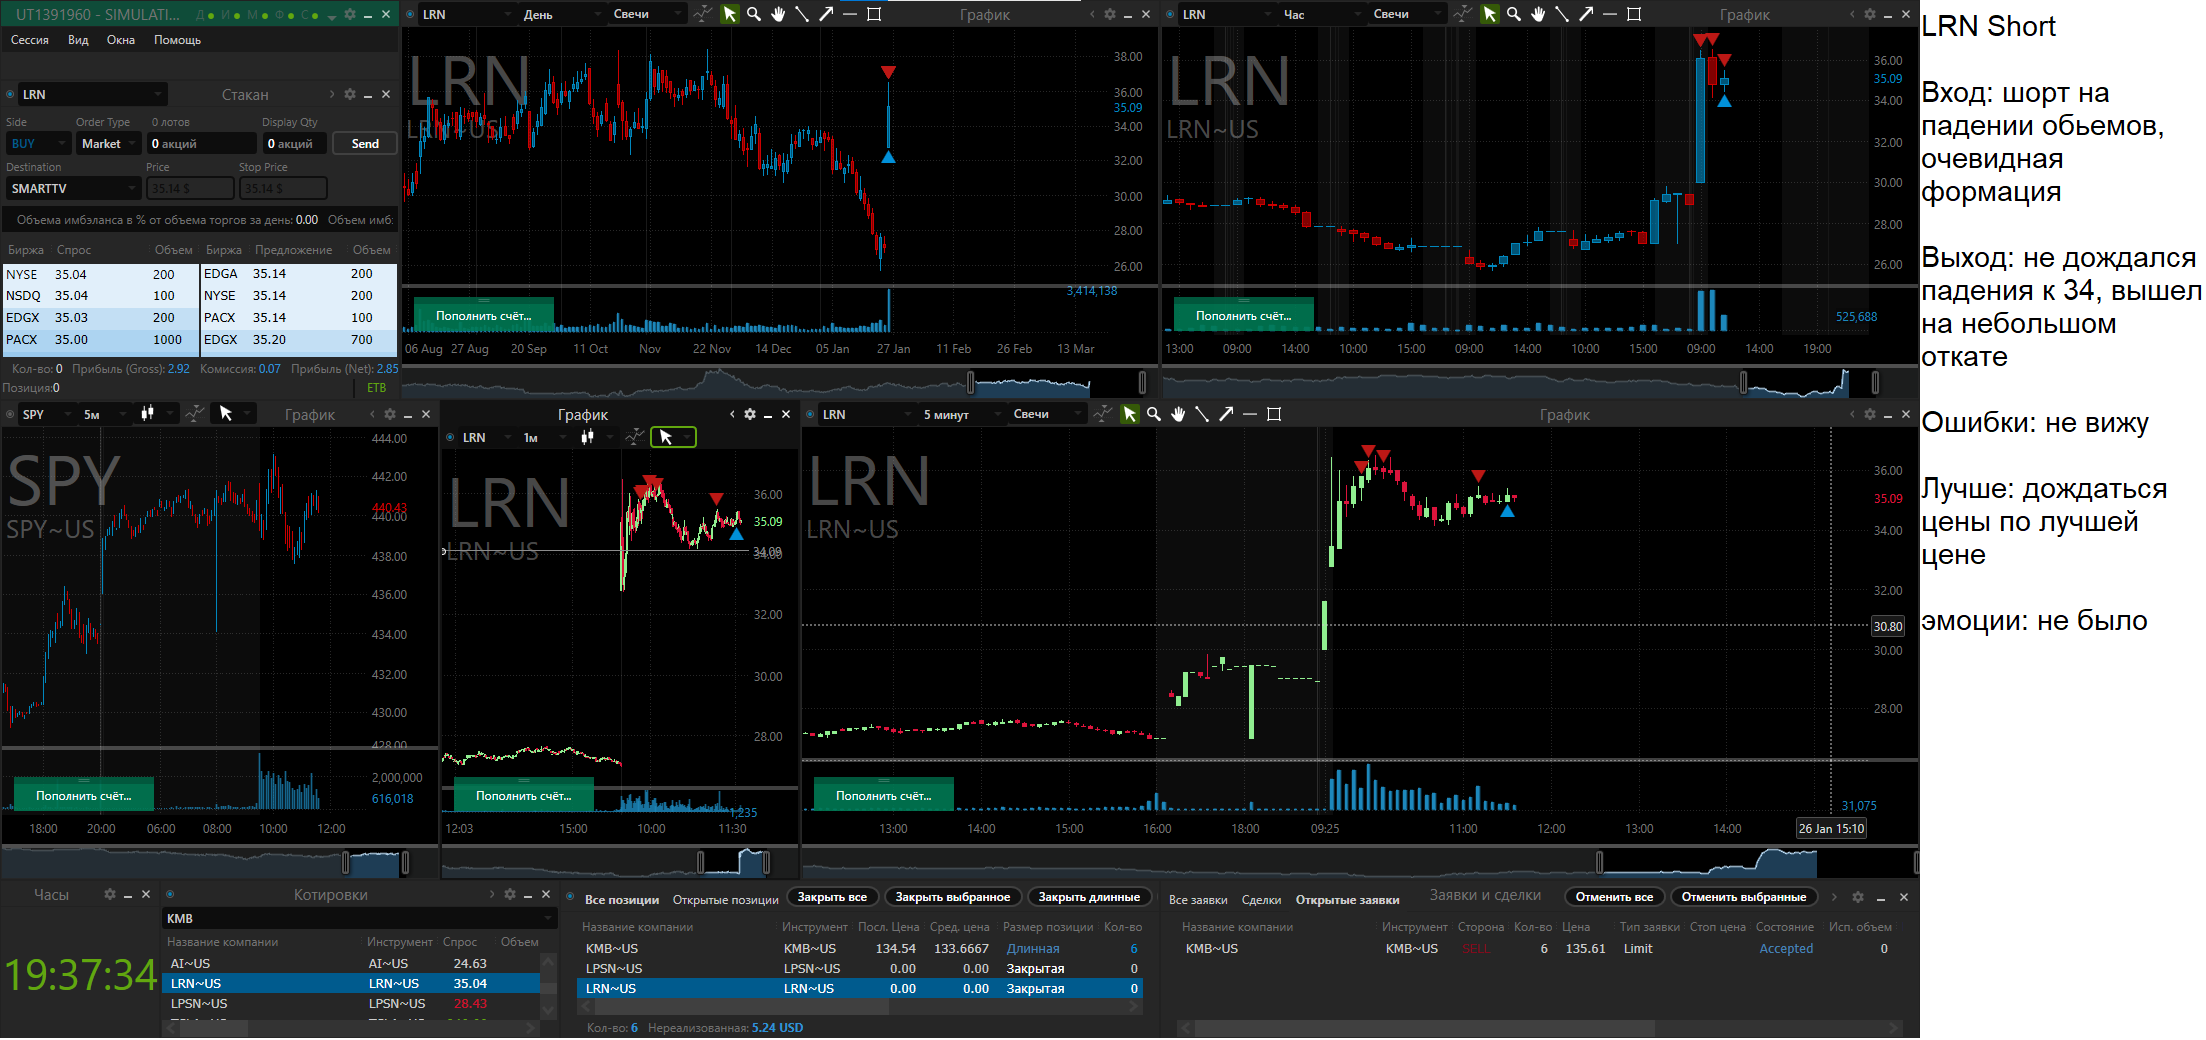Switch to the Сделки tab
The height and width of the screenshot is (1040, 2206).
coord(1261,900)
